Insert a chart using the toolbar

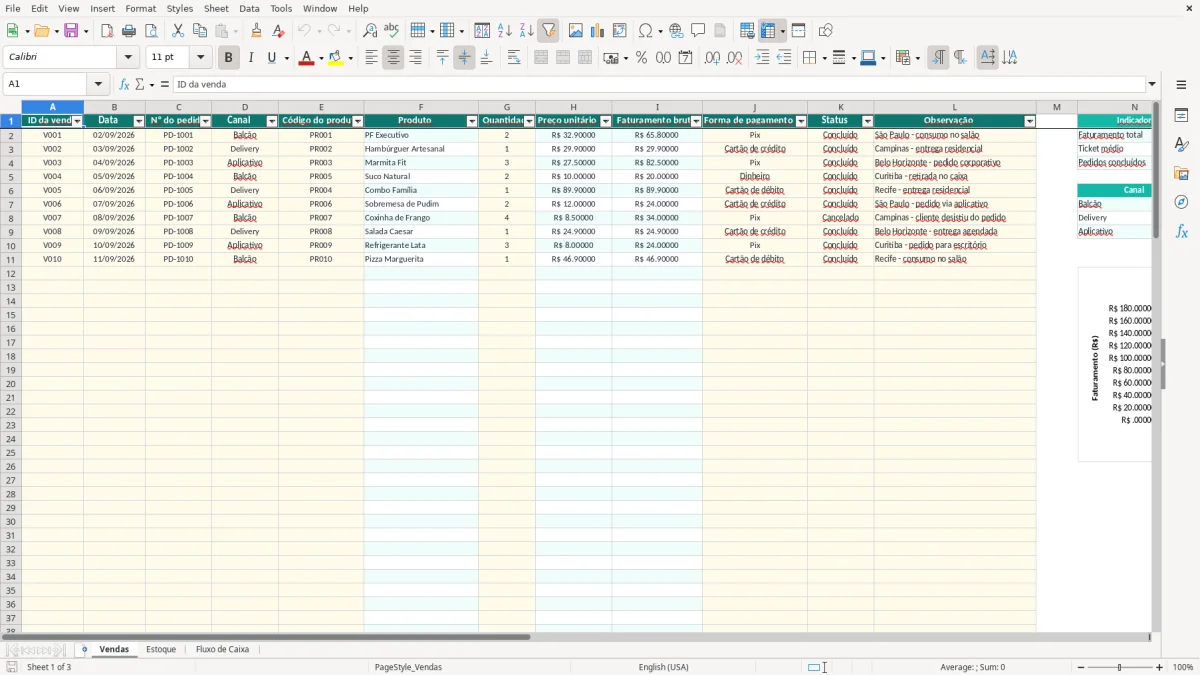point(598,31)
